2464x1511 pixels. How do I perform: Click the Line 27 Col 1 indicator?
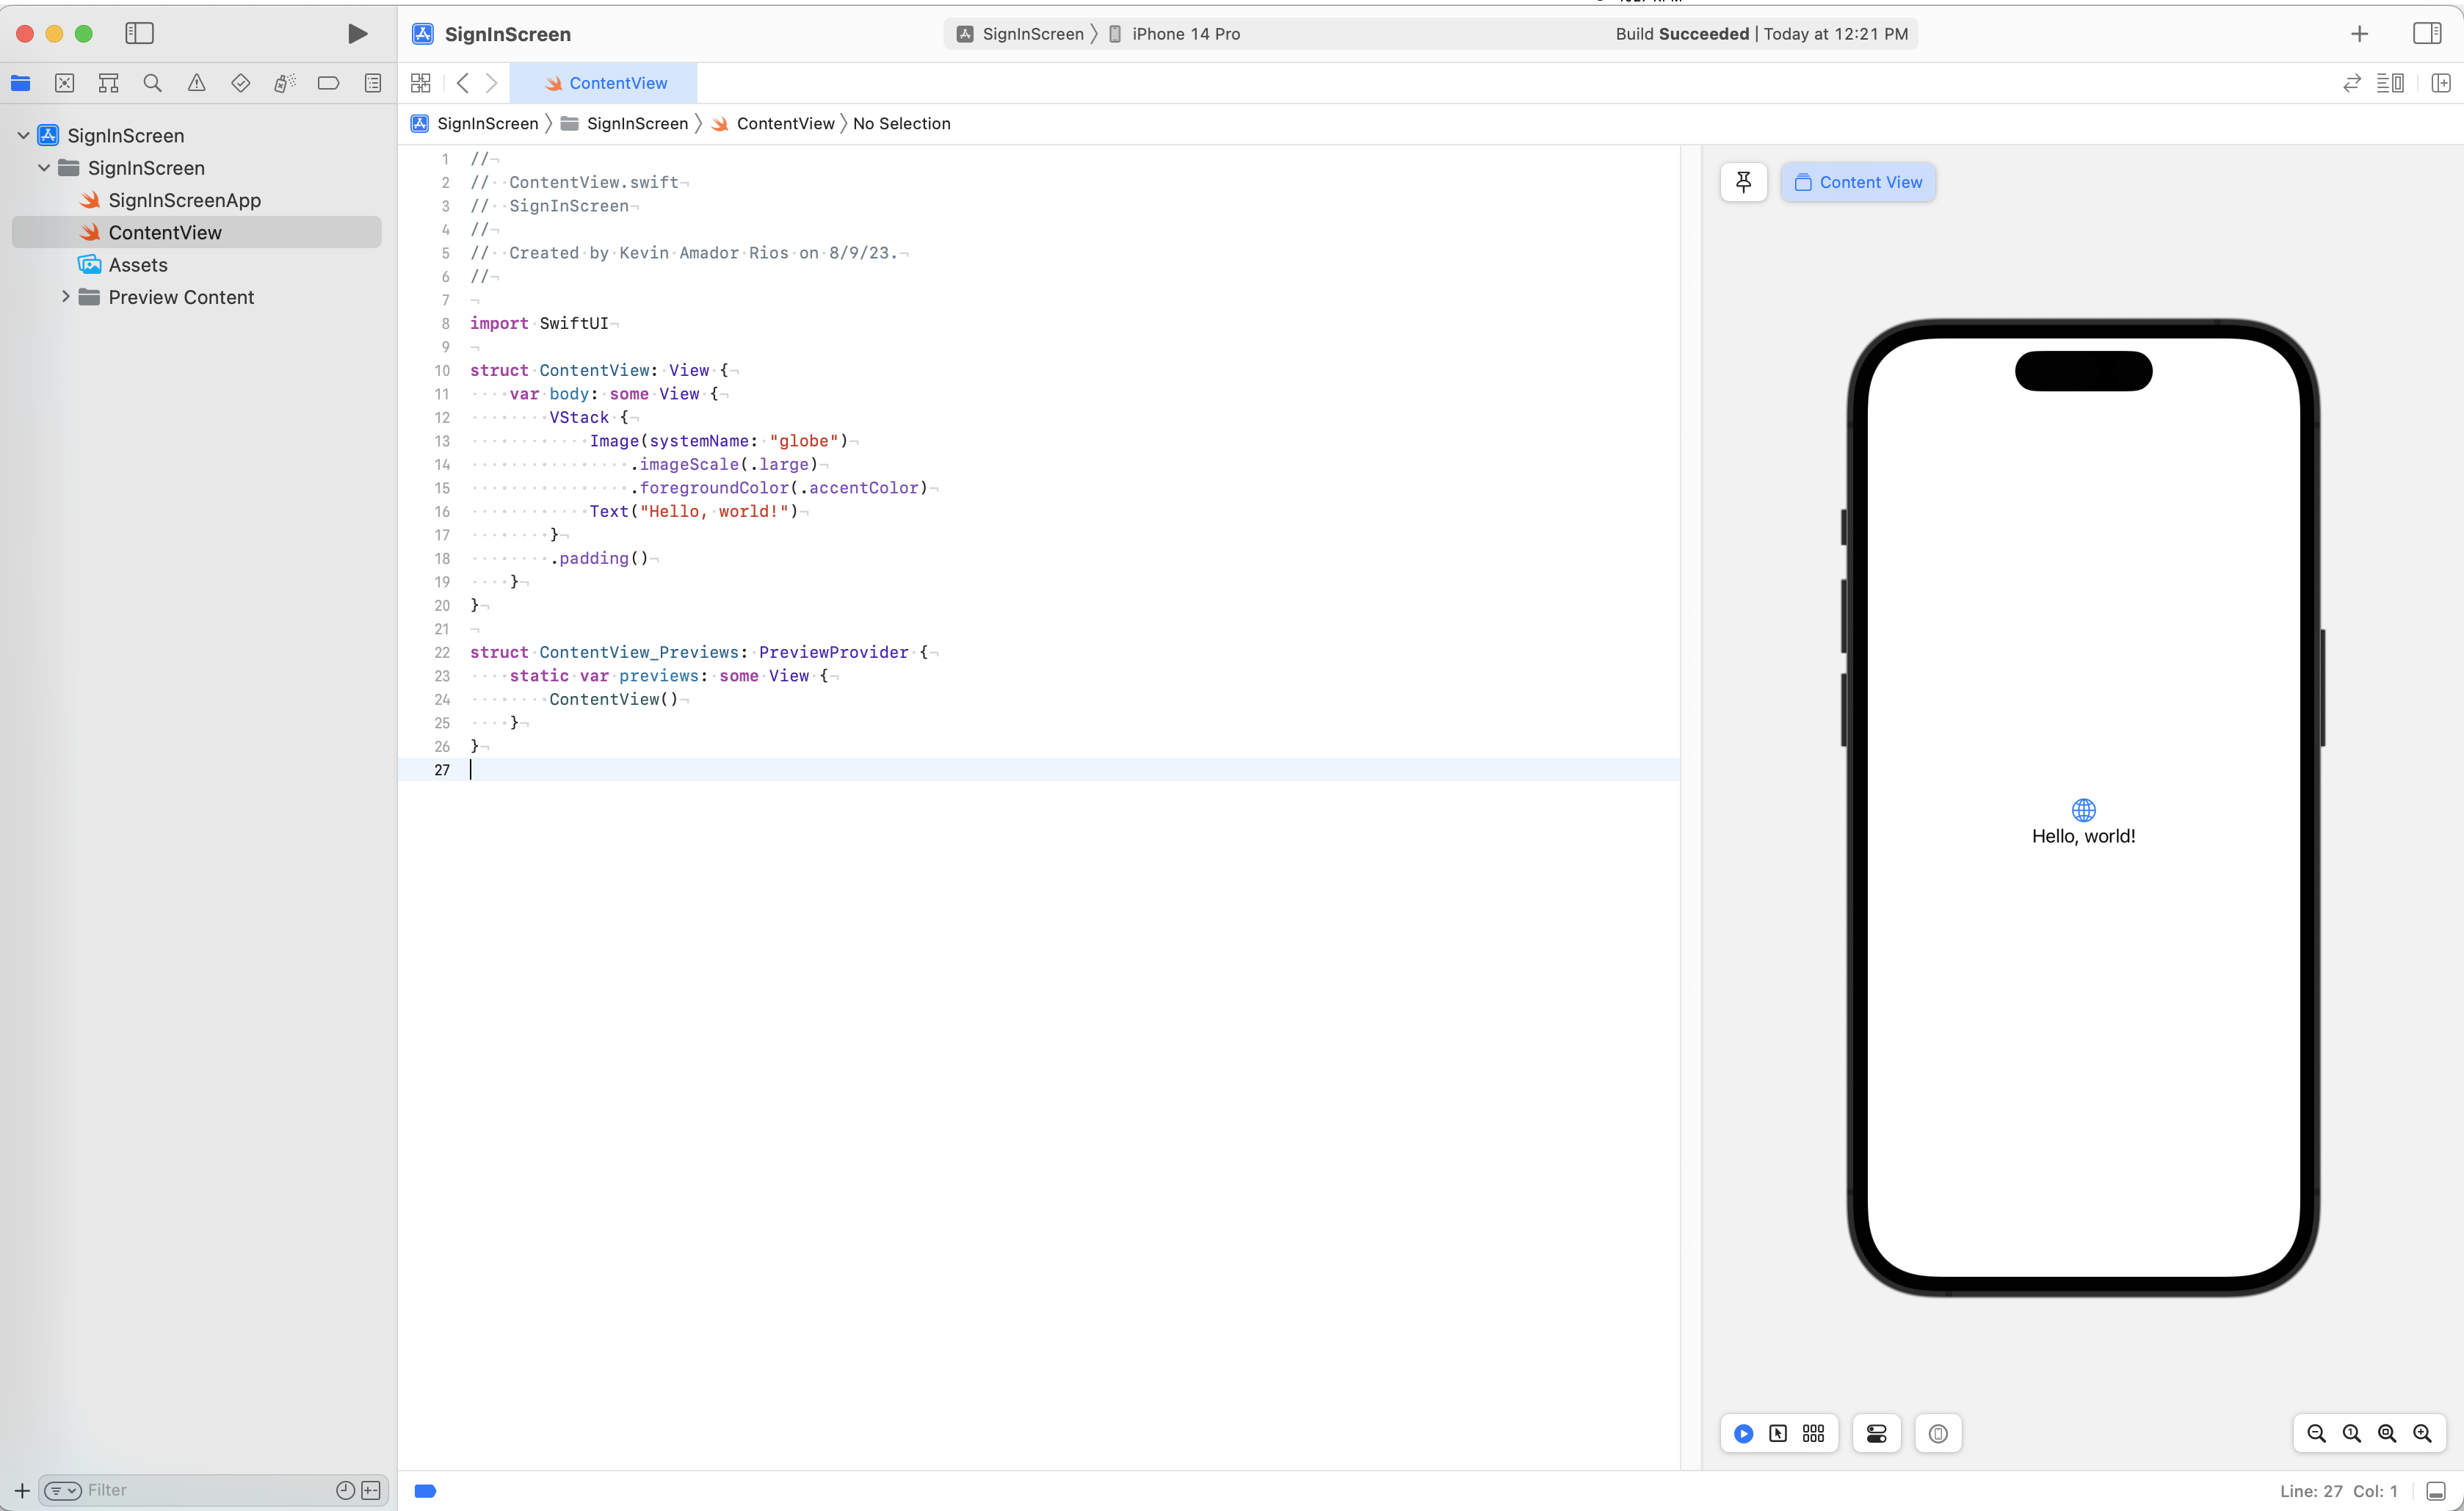2338,1491
